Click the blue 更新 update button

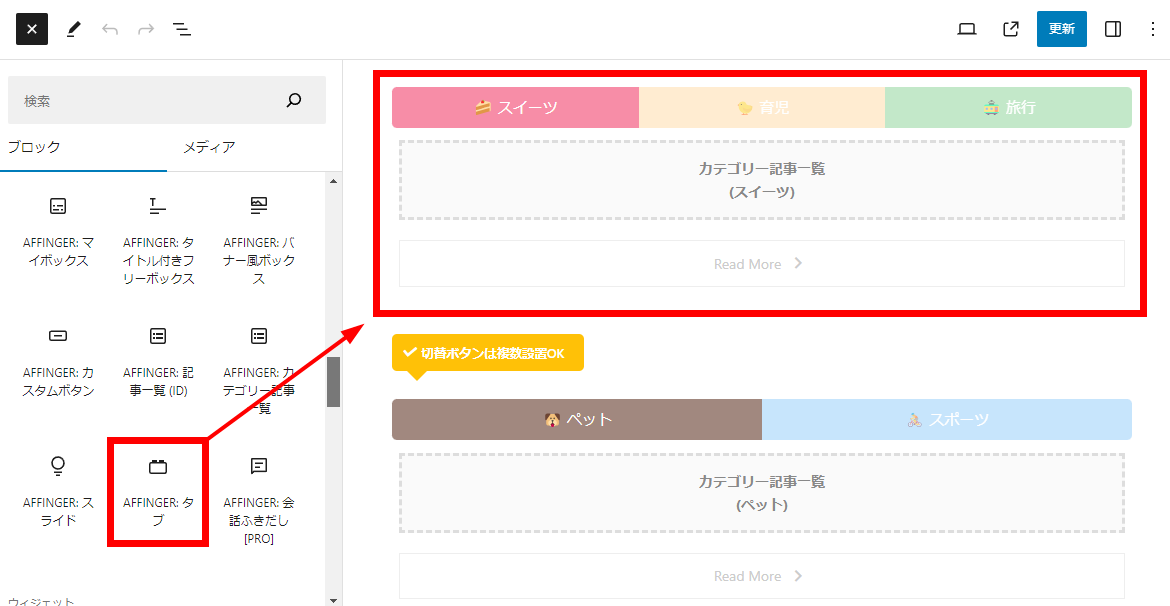1061,29
